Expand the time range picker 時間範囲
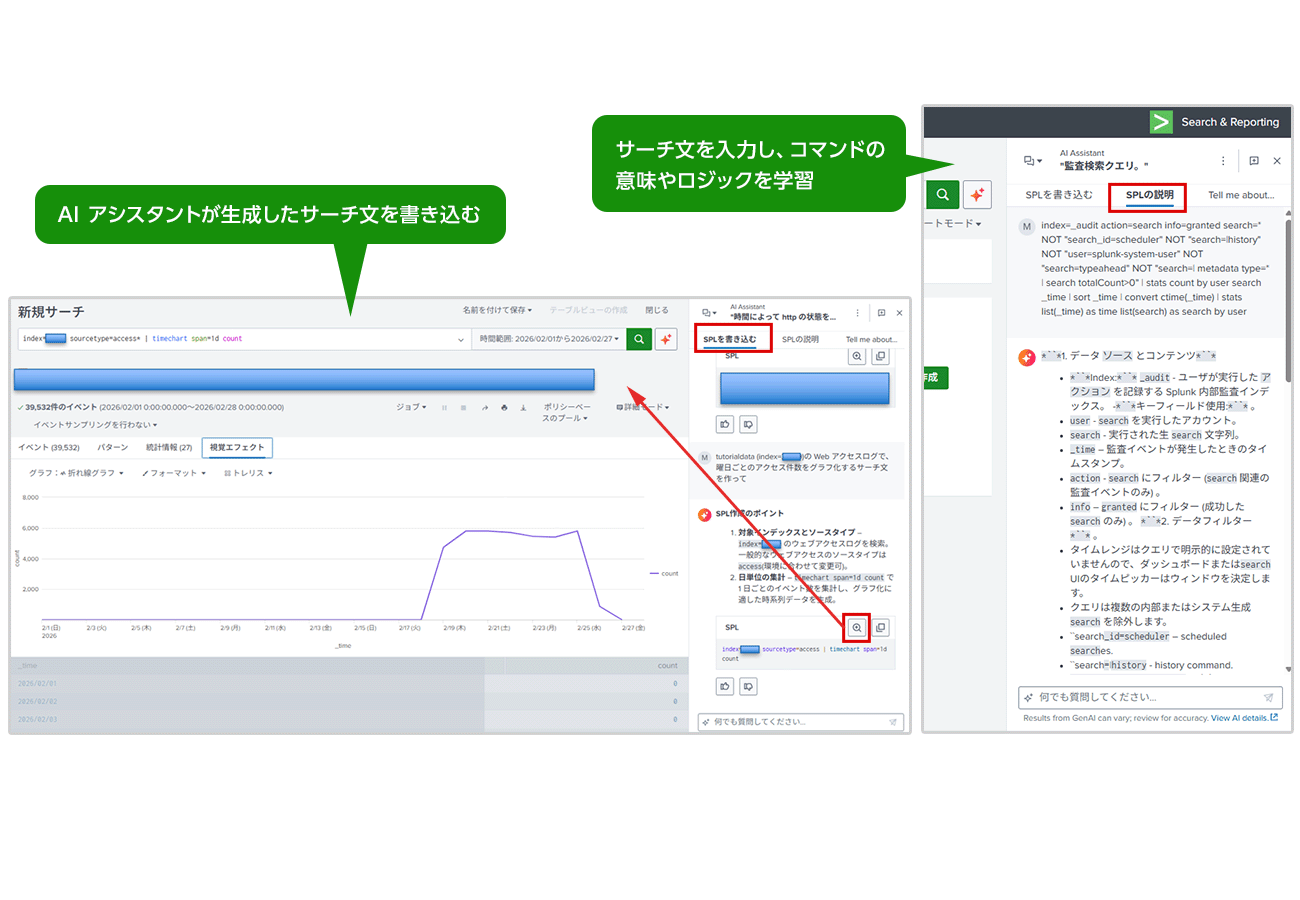 [548, 339]
